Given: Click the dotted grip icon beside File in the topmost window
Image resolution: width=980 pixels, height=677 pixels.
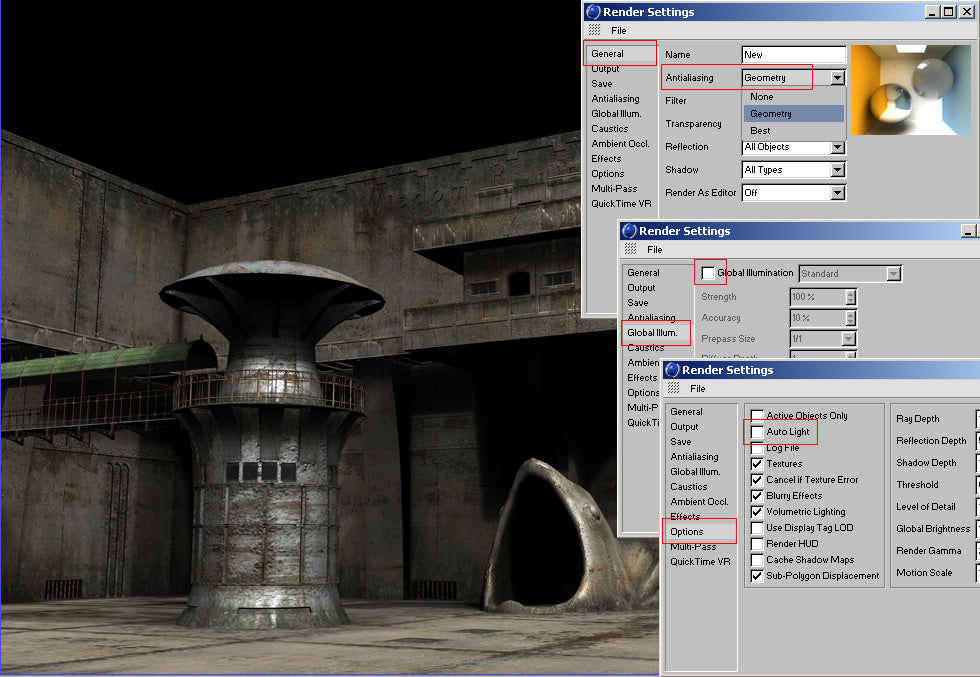Looking at the screenshot, I should pos(594,31).
